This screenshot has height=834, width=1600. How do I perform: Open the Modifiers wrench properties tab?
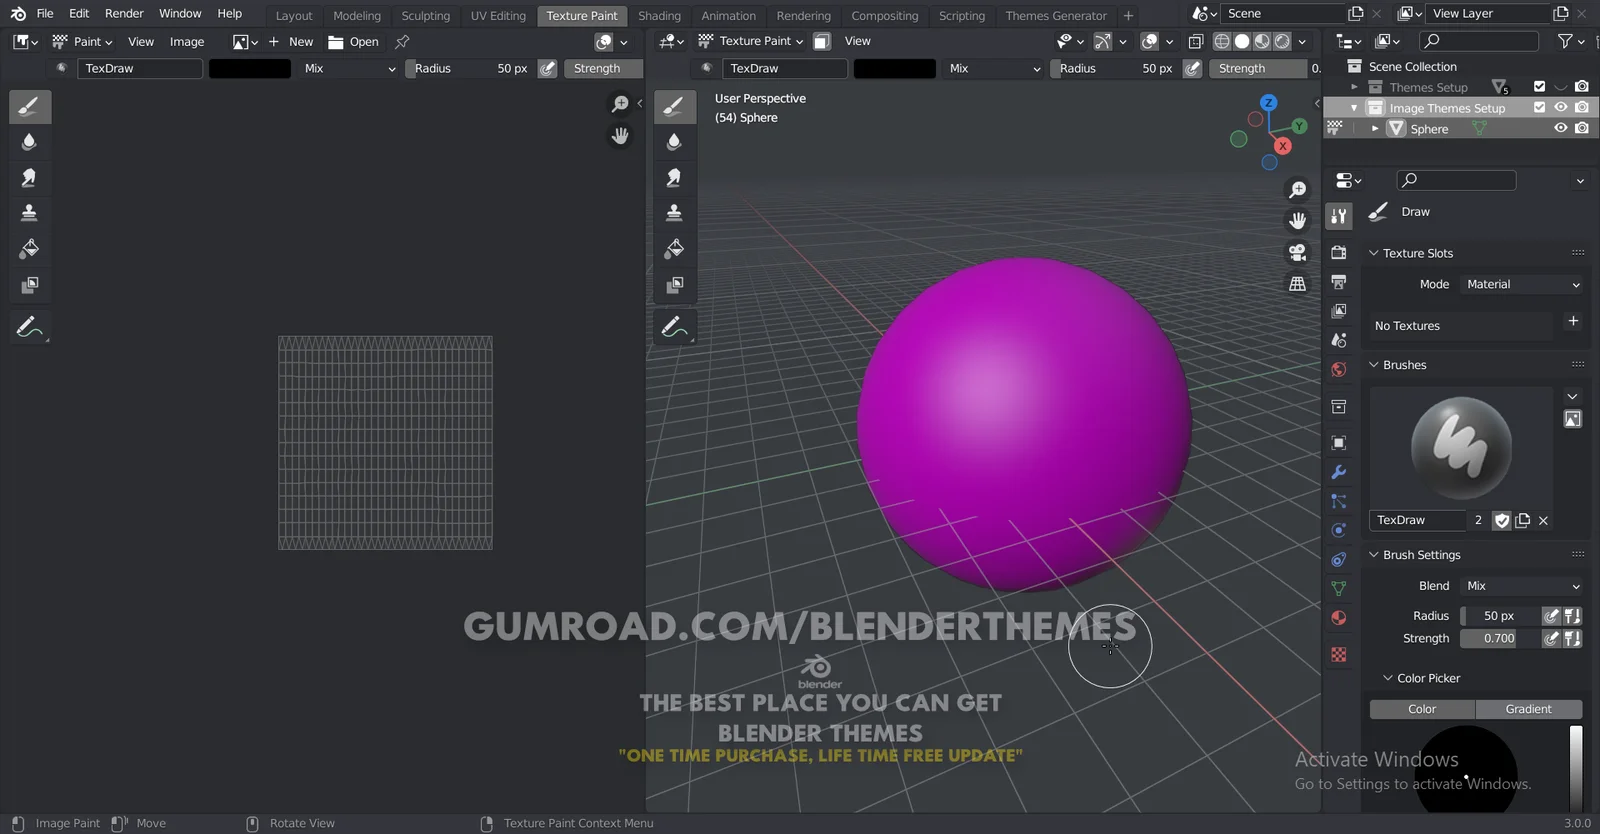1339,472
